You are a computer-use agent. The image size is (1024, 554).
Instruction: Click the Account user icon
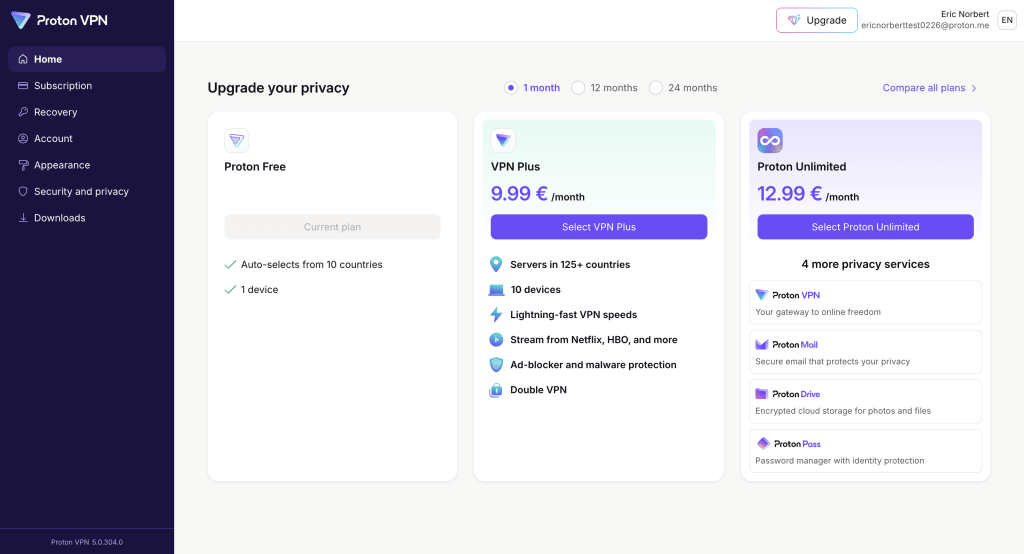tap(23, 138)
